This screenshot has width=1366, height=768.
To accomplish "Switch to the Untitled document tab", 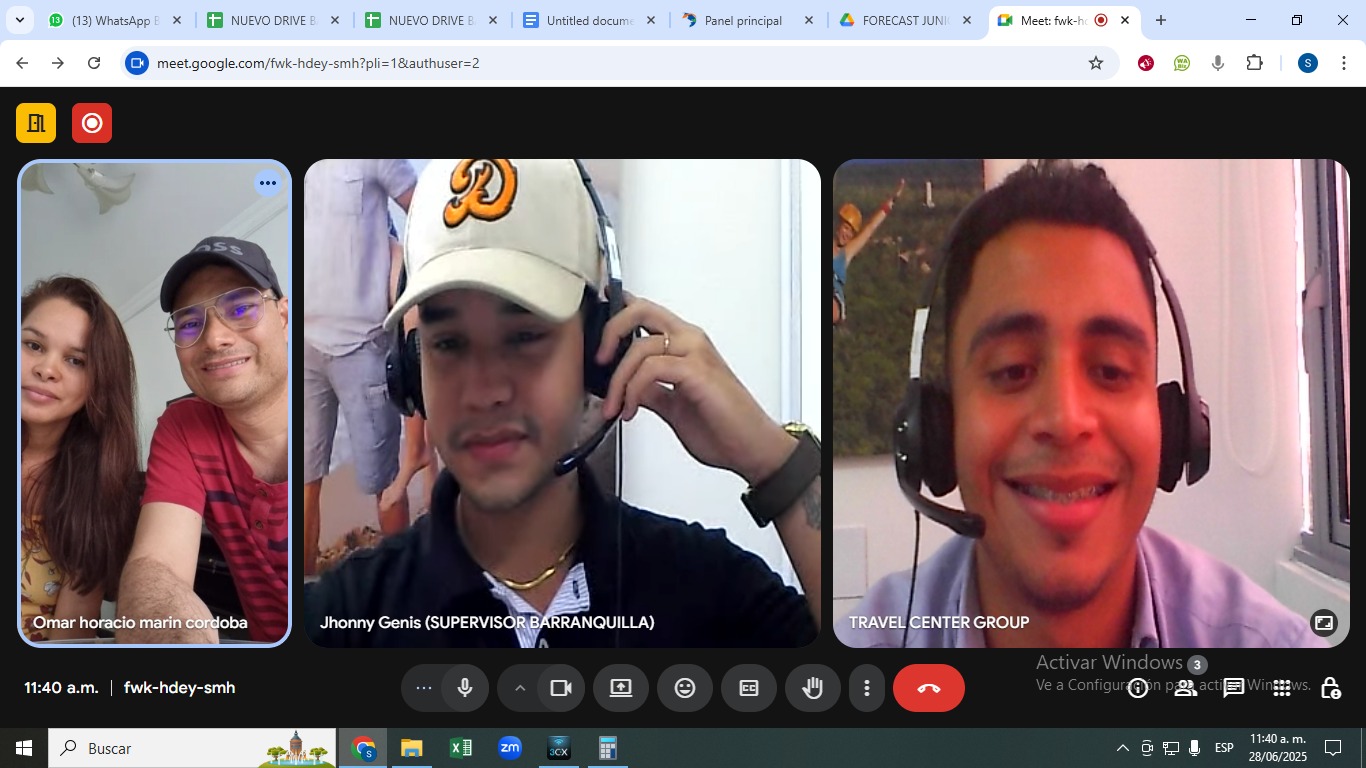I will click(x=589, y=20).
